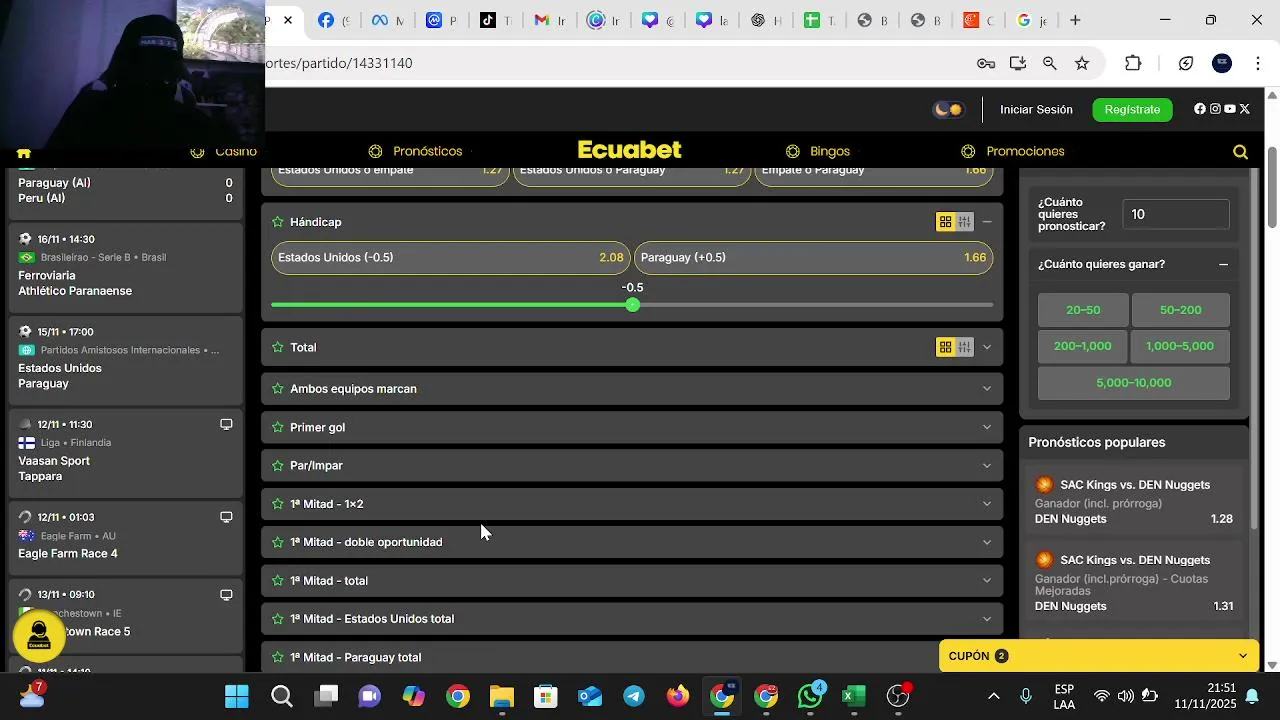Collapse ¿Cuánto quieres ganar? section
Viewport: 1280px width, 720px height.
(1223, 264)
